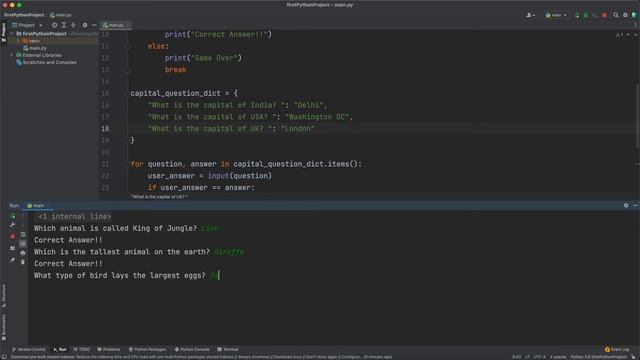Open Version Control tool window
640x360 pixels.
[x=29, y=349]
